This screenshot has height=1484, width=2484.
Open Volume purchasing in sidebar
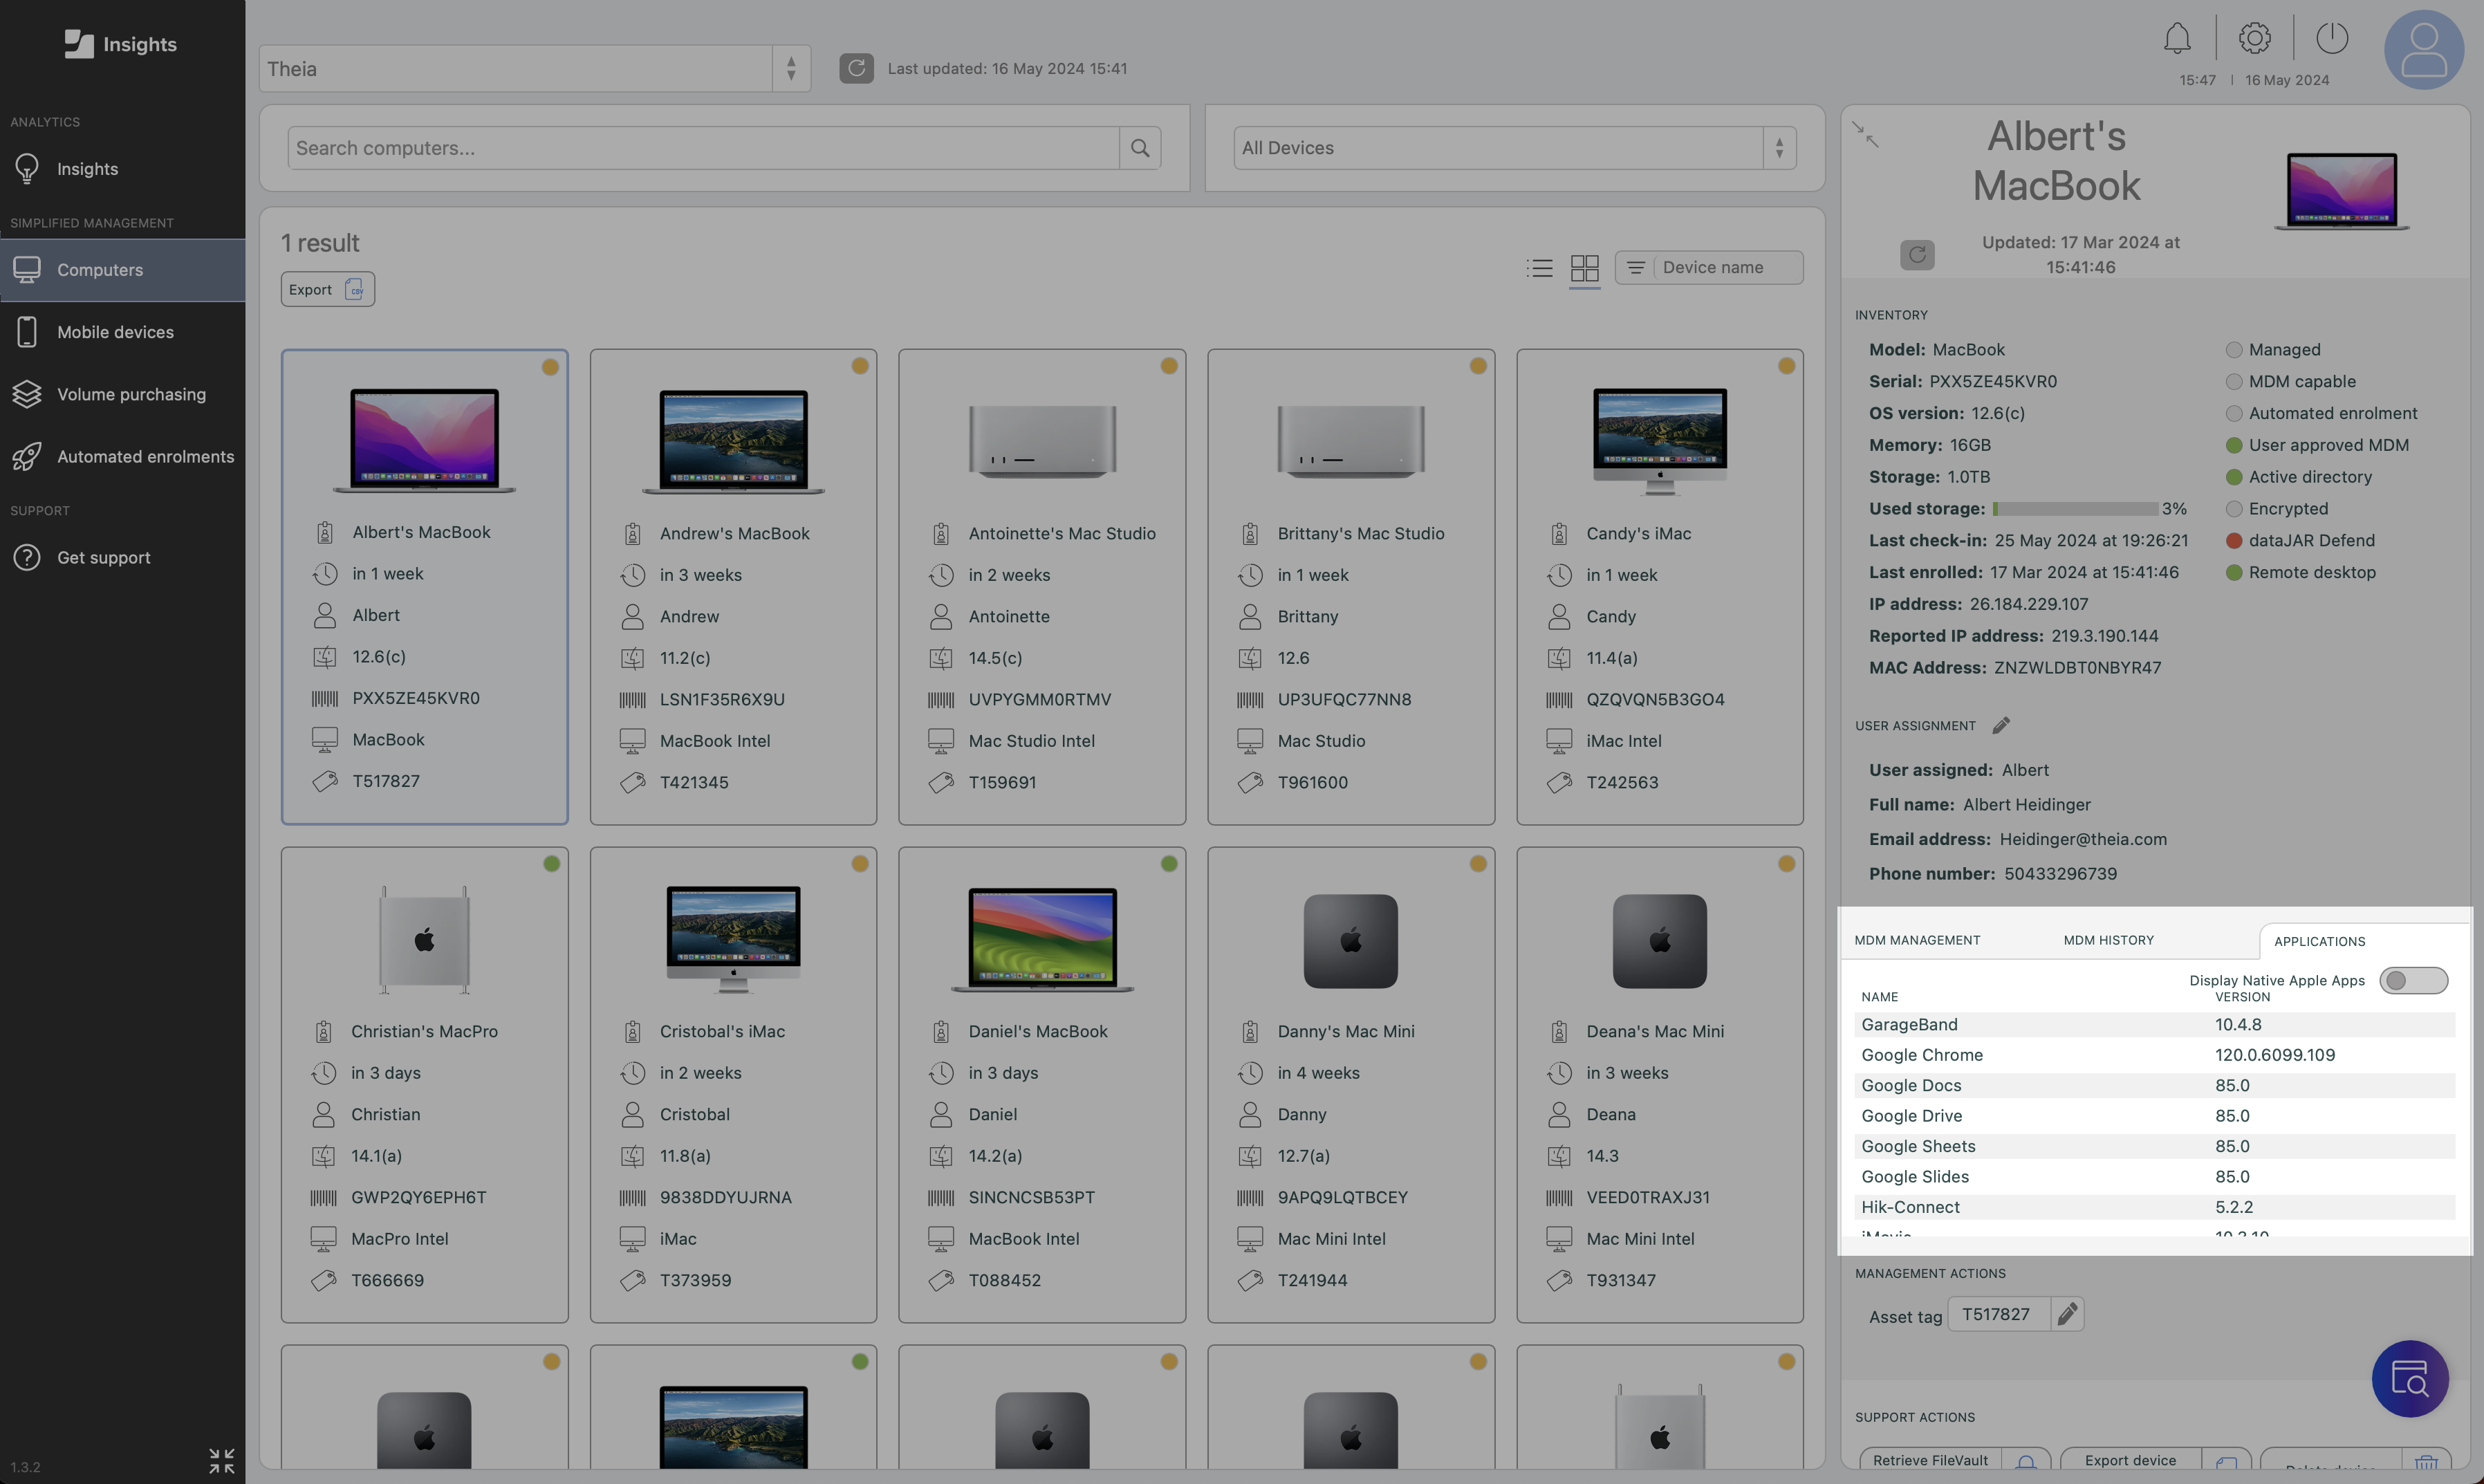[x=122, y=394]
